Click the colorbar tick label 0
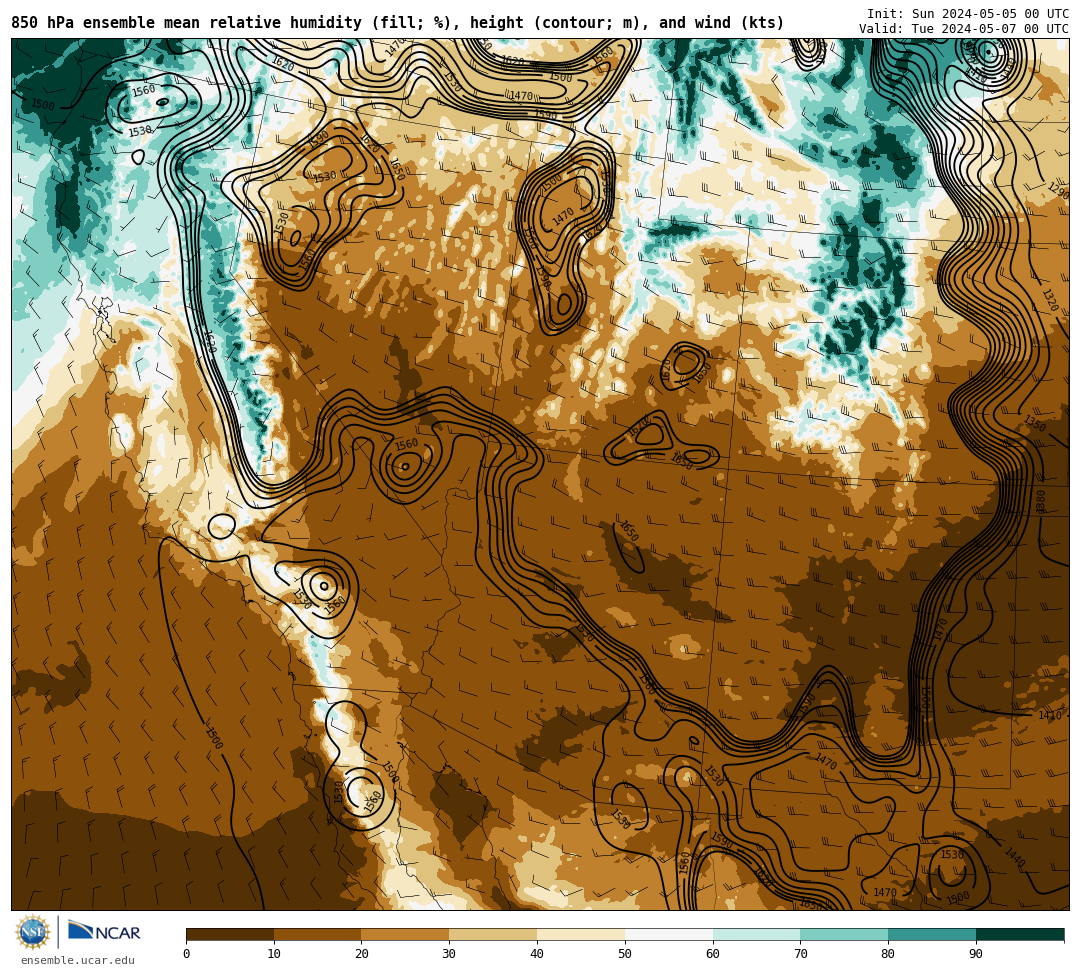 (187, 954)
